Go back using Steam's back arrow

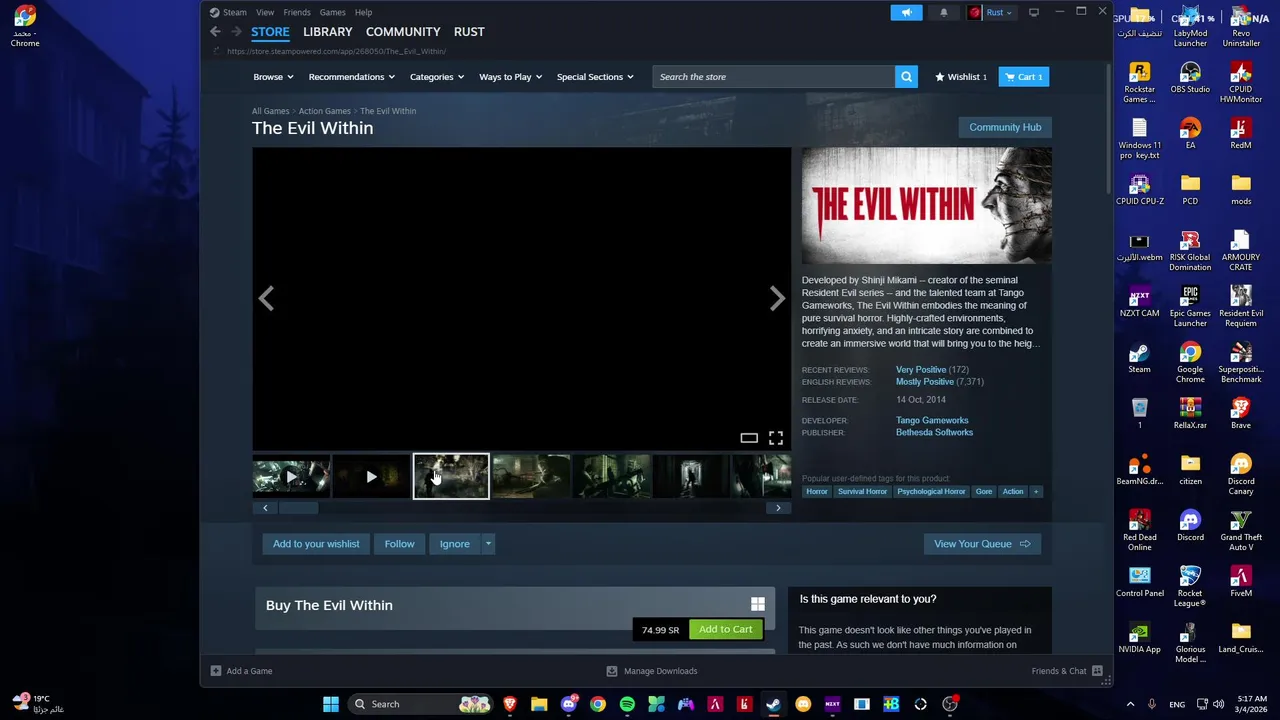tap(215, 32)
